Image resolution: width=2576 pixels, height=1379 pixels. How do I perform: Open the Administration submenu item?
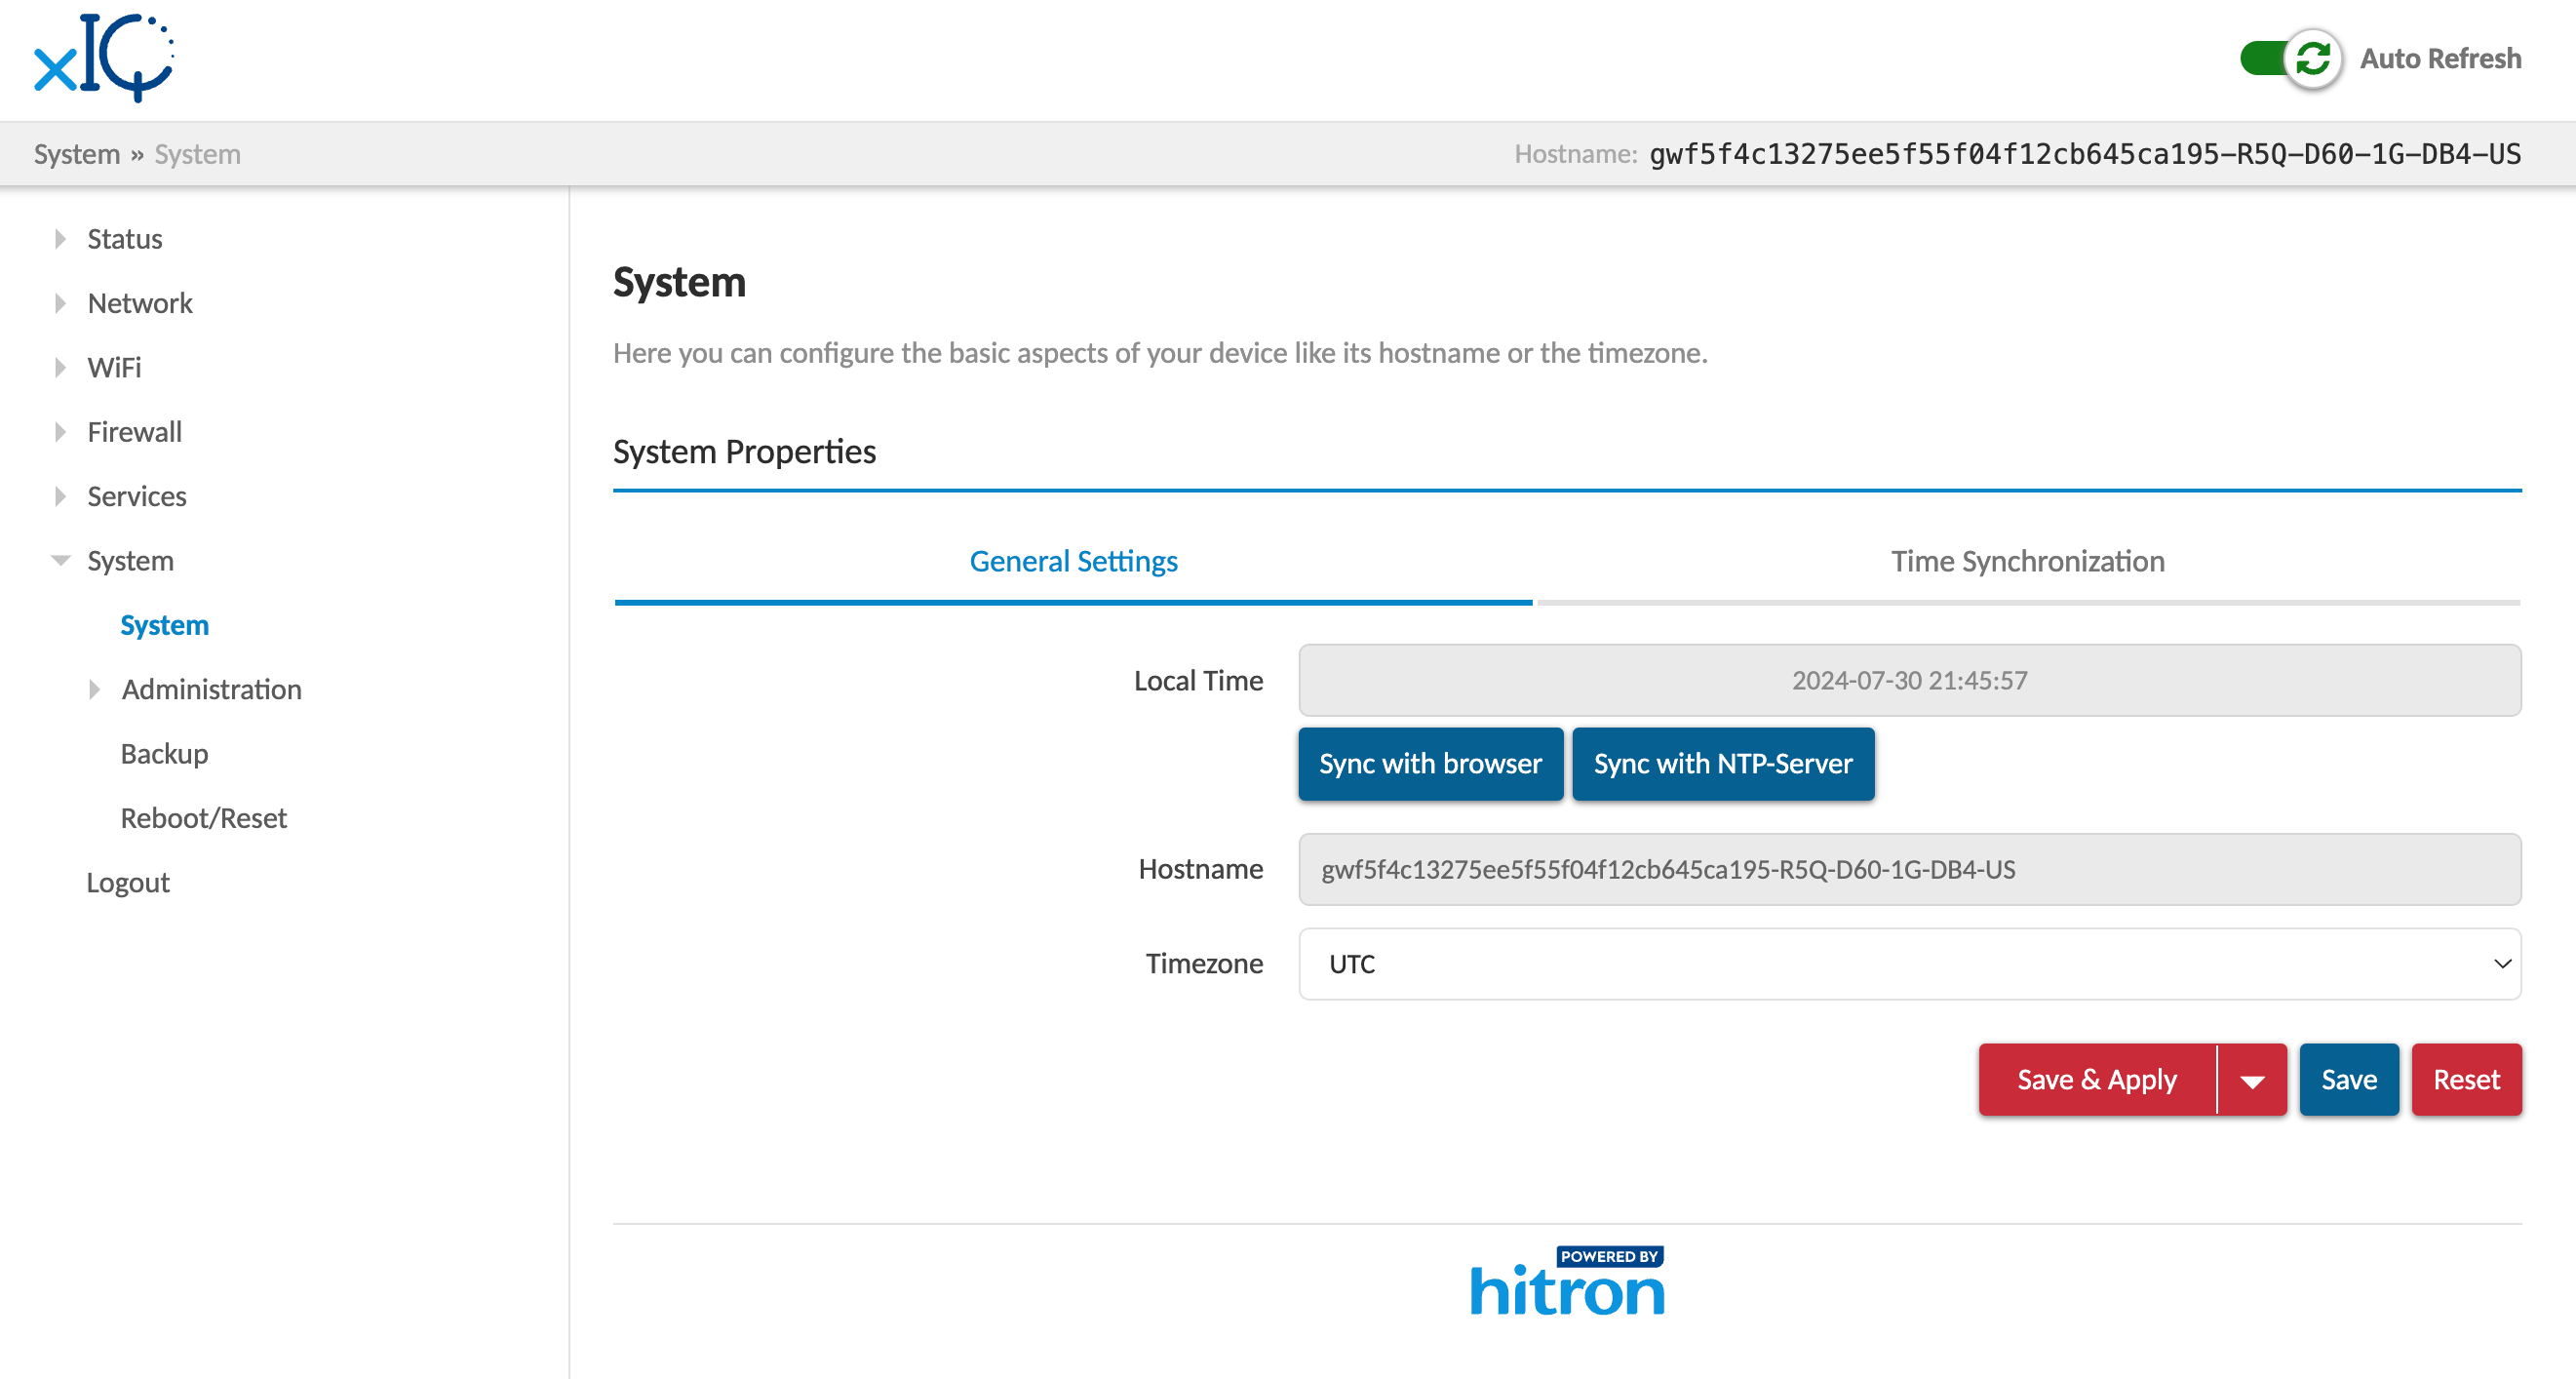pyautogui.click(x=212, y=689)
